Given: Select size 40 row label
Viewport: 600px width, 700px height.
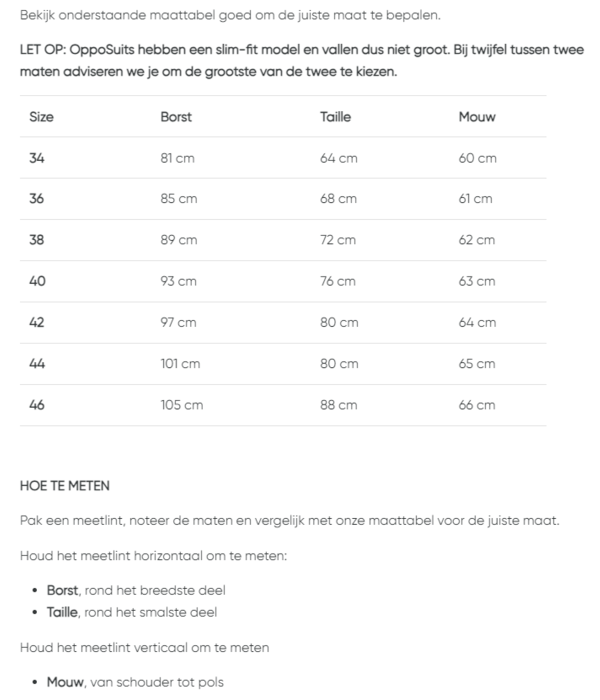Looking at the screenshot, I should coord(37,281).
